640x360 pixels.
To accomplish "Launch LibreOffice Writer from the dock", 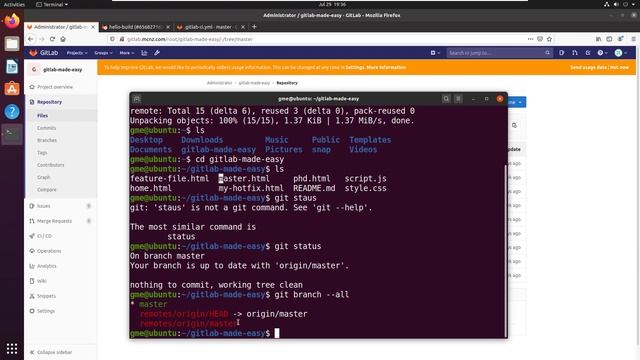I will click(12, 66).
